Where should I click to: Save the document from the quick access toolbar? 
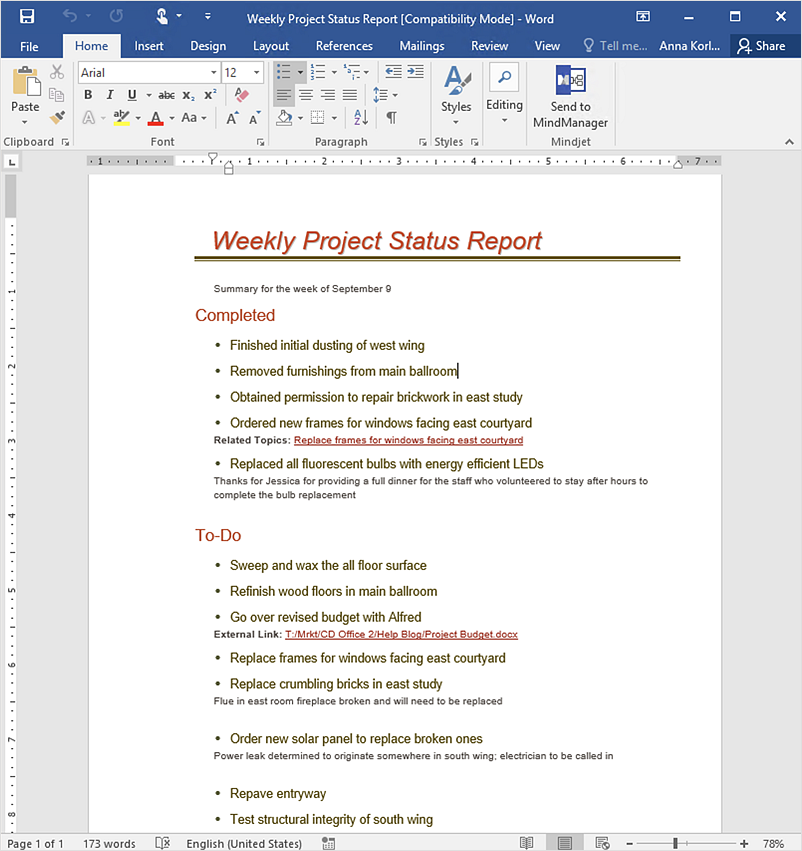click(27, 17)
